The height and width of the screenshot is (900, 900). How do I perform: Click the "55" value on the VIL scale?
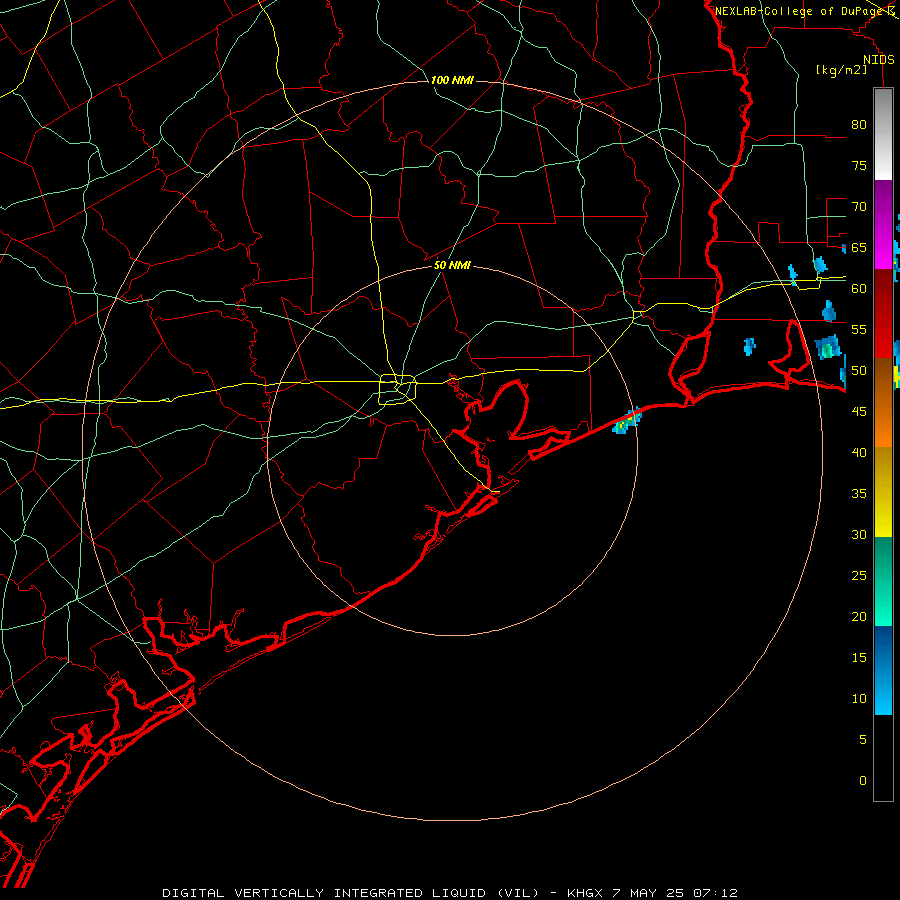pos(859,330)
